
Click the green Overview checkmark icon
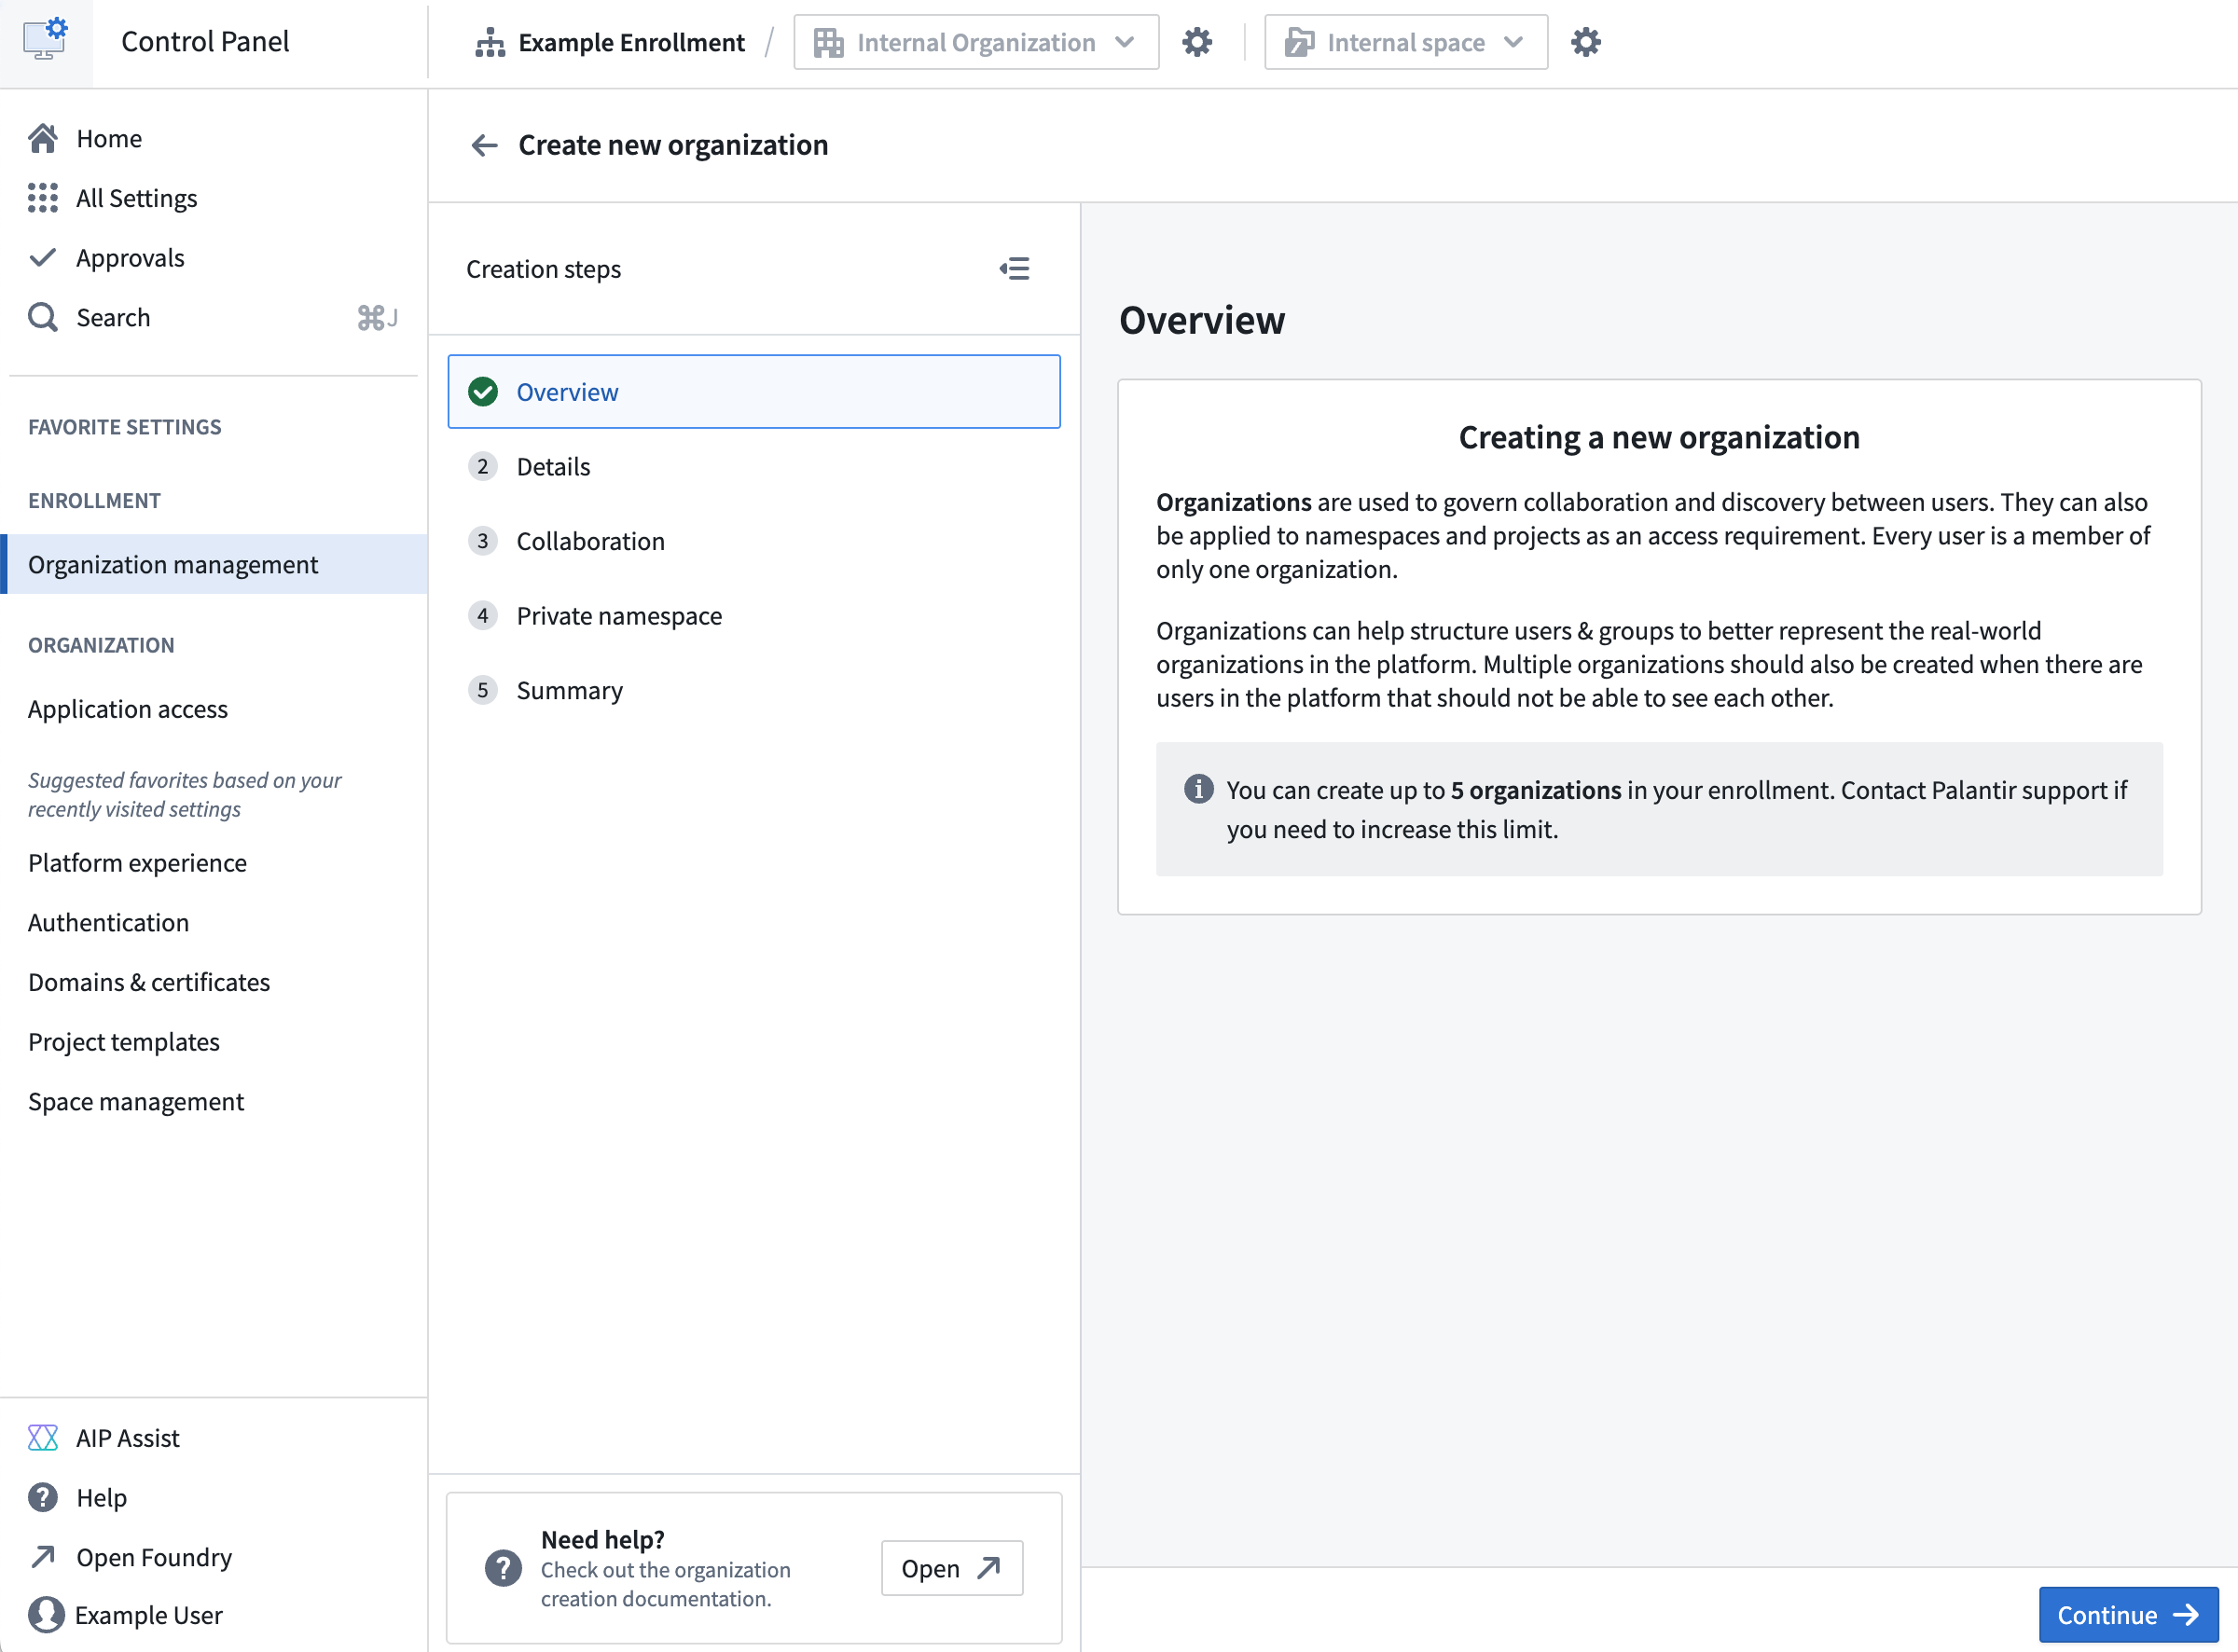tap(483, 392)
